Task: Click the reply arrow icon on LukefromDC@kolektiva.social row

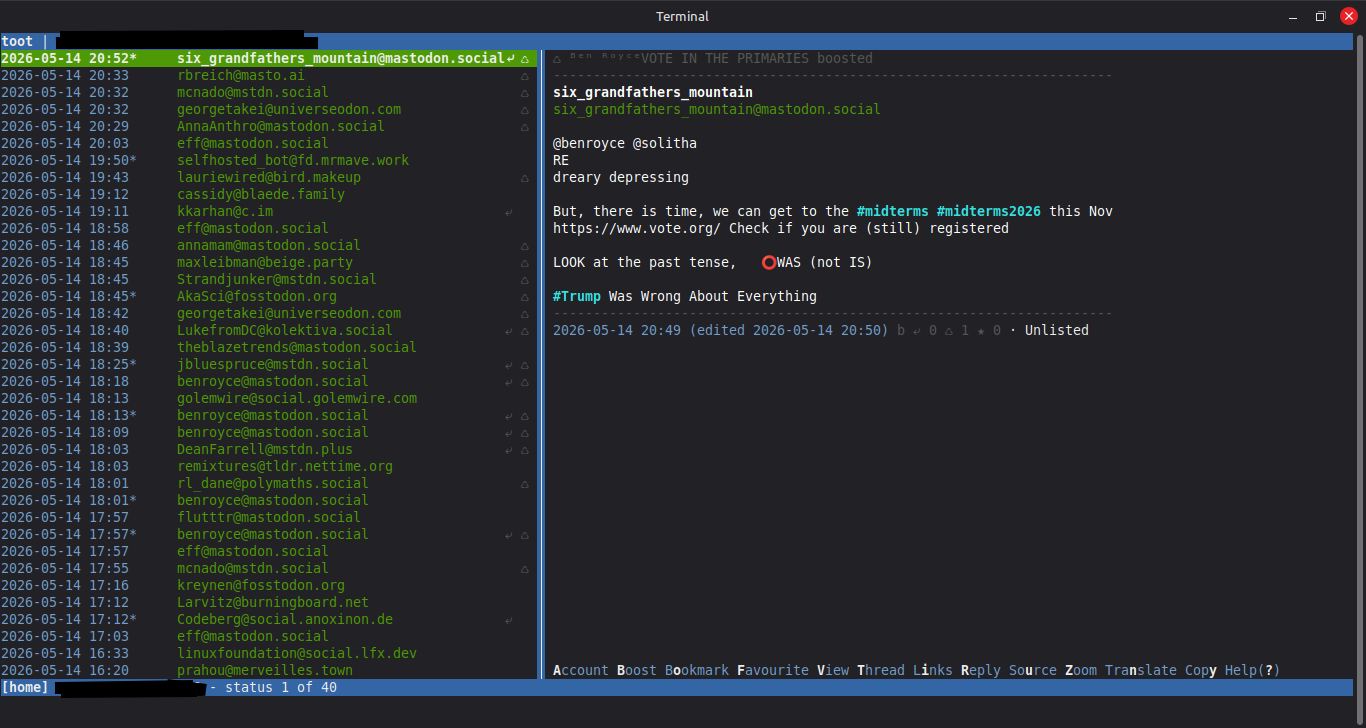Action: coord(509,330)
